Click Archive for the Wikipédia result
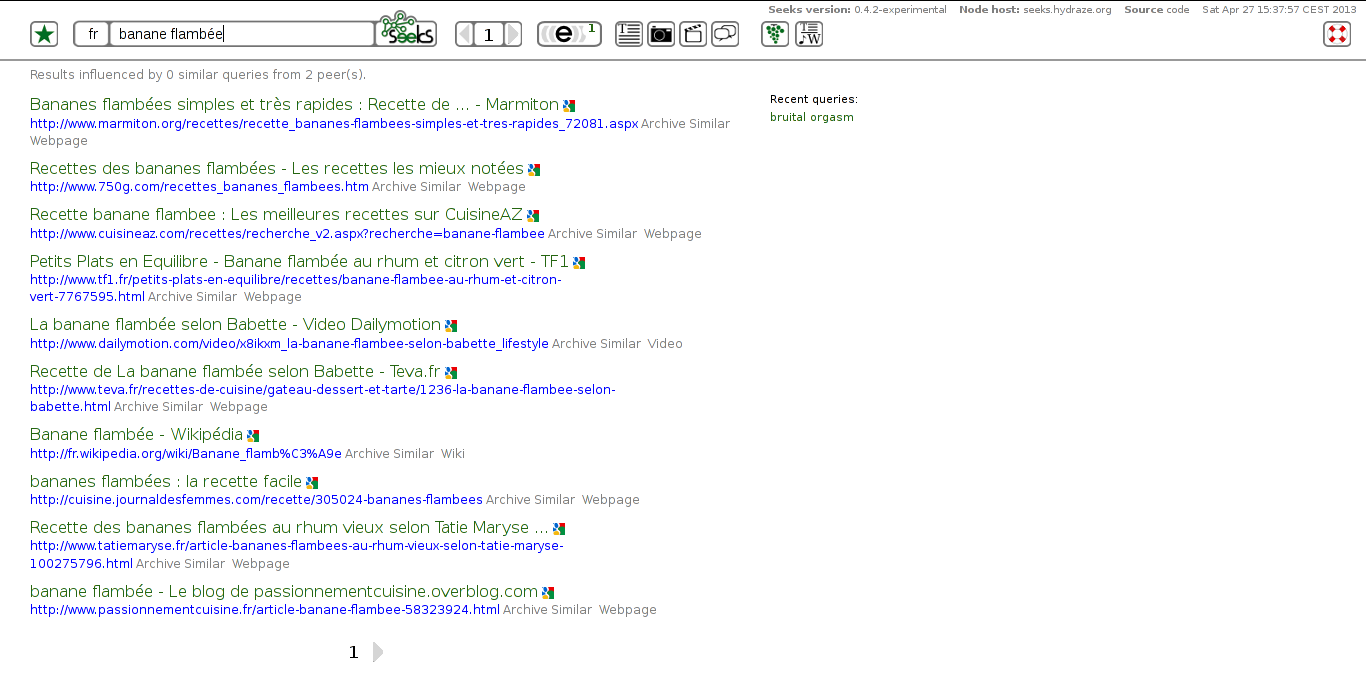 tap(367, 454)
